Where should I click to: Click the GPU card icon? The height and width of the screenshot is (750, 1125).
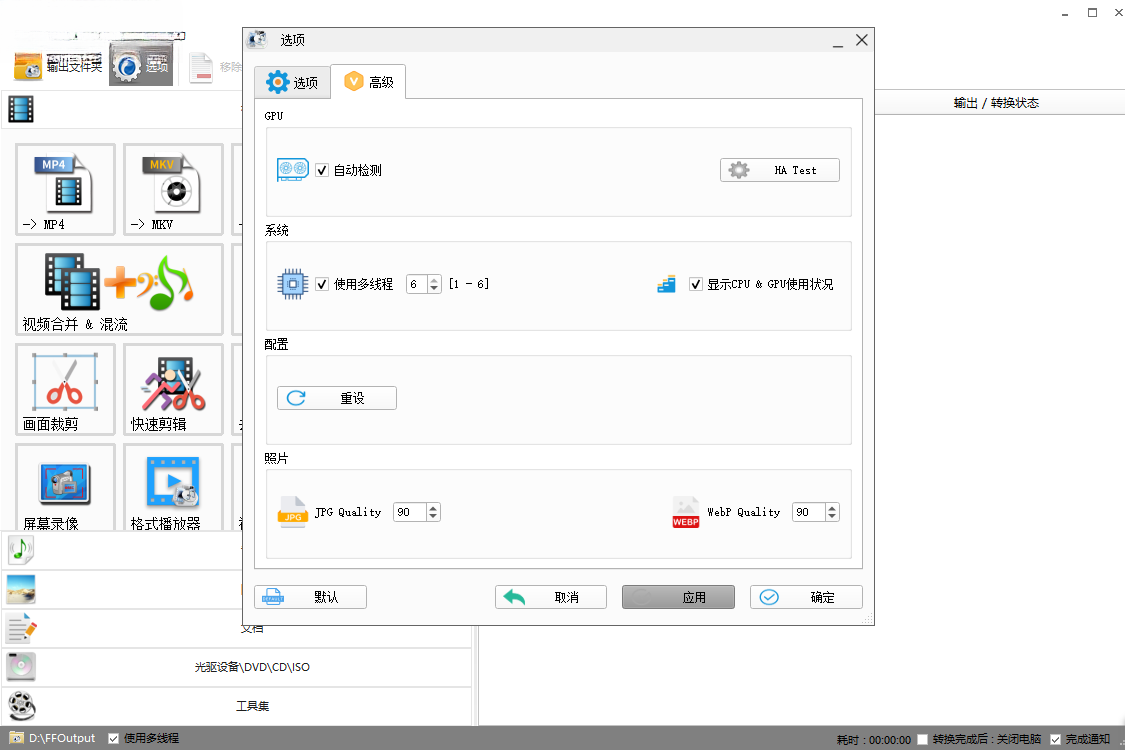pyautogui.click(x=293, y=170)
